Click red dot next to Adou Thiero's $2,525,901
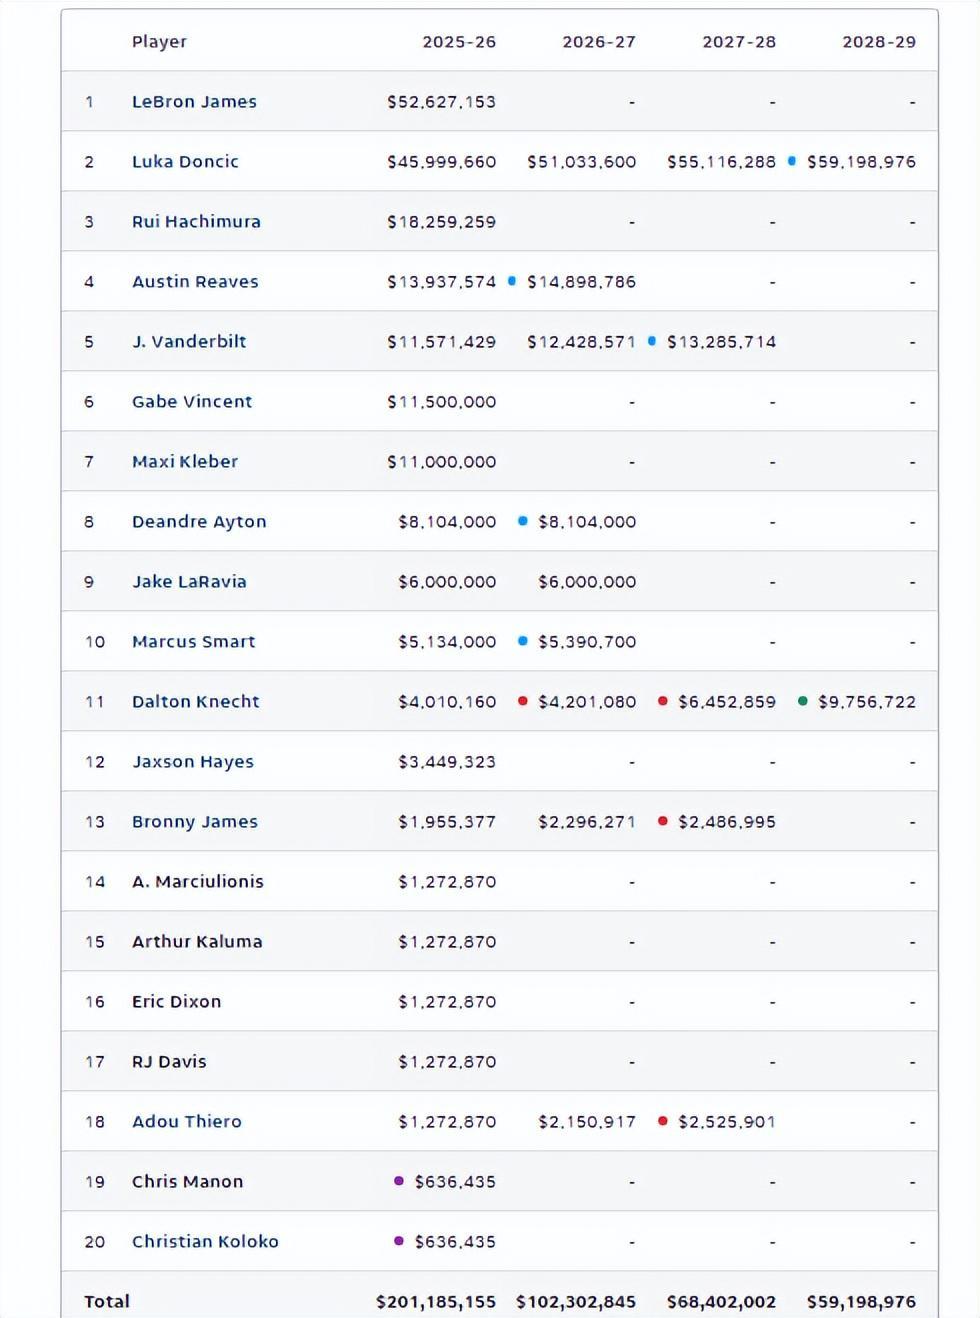This screenshot has width=980, height=1318. coord(662,1121)
